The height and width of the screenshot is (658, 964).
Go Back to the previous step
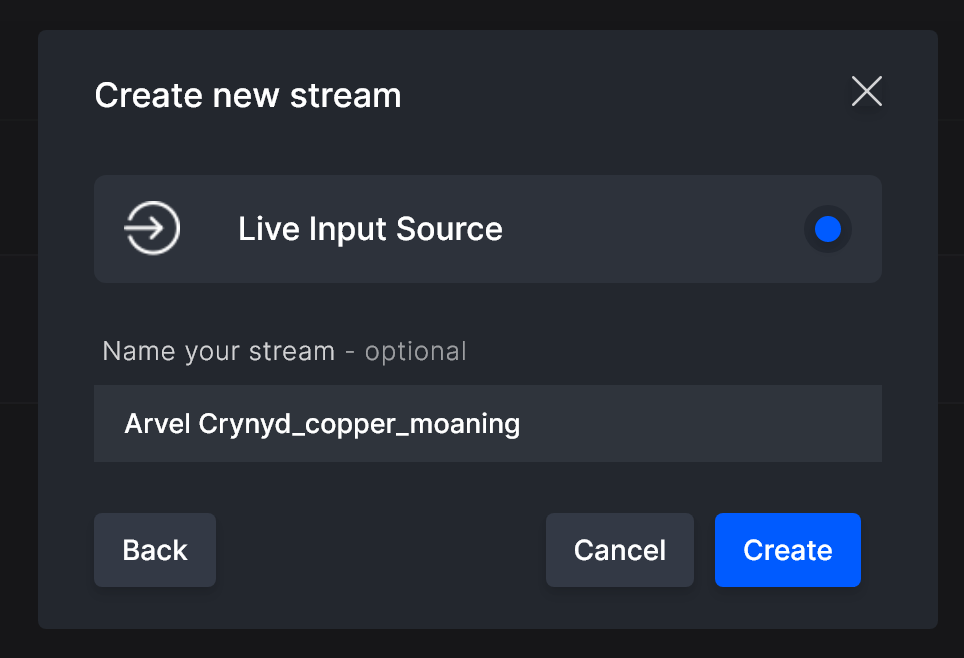pos(155,550)
